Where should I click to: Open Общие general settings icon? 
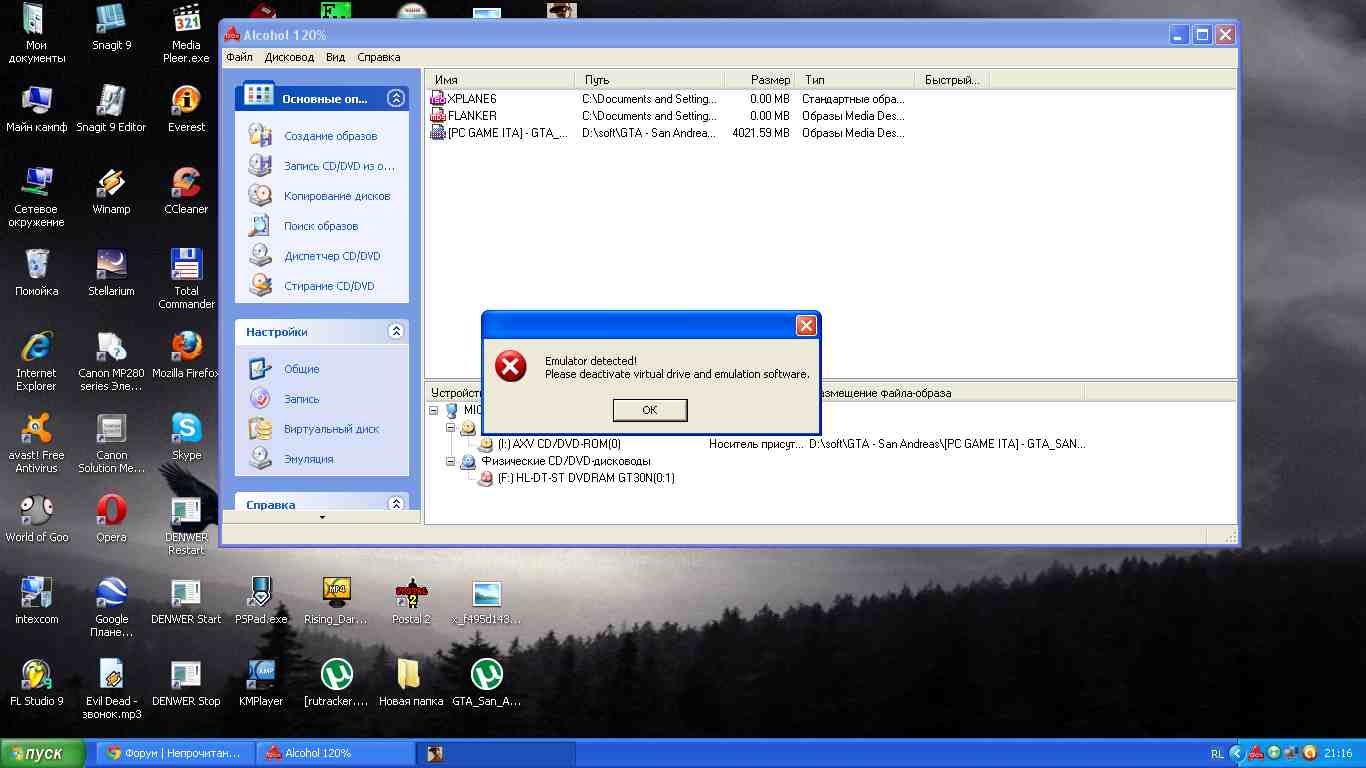pyautogui.click(x=260, y=369)
